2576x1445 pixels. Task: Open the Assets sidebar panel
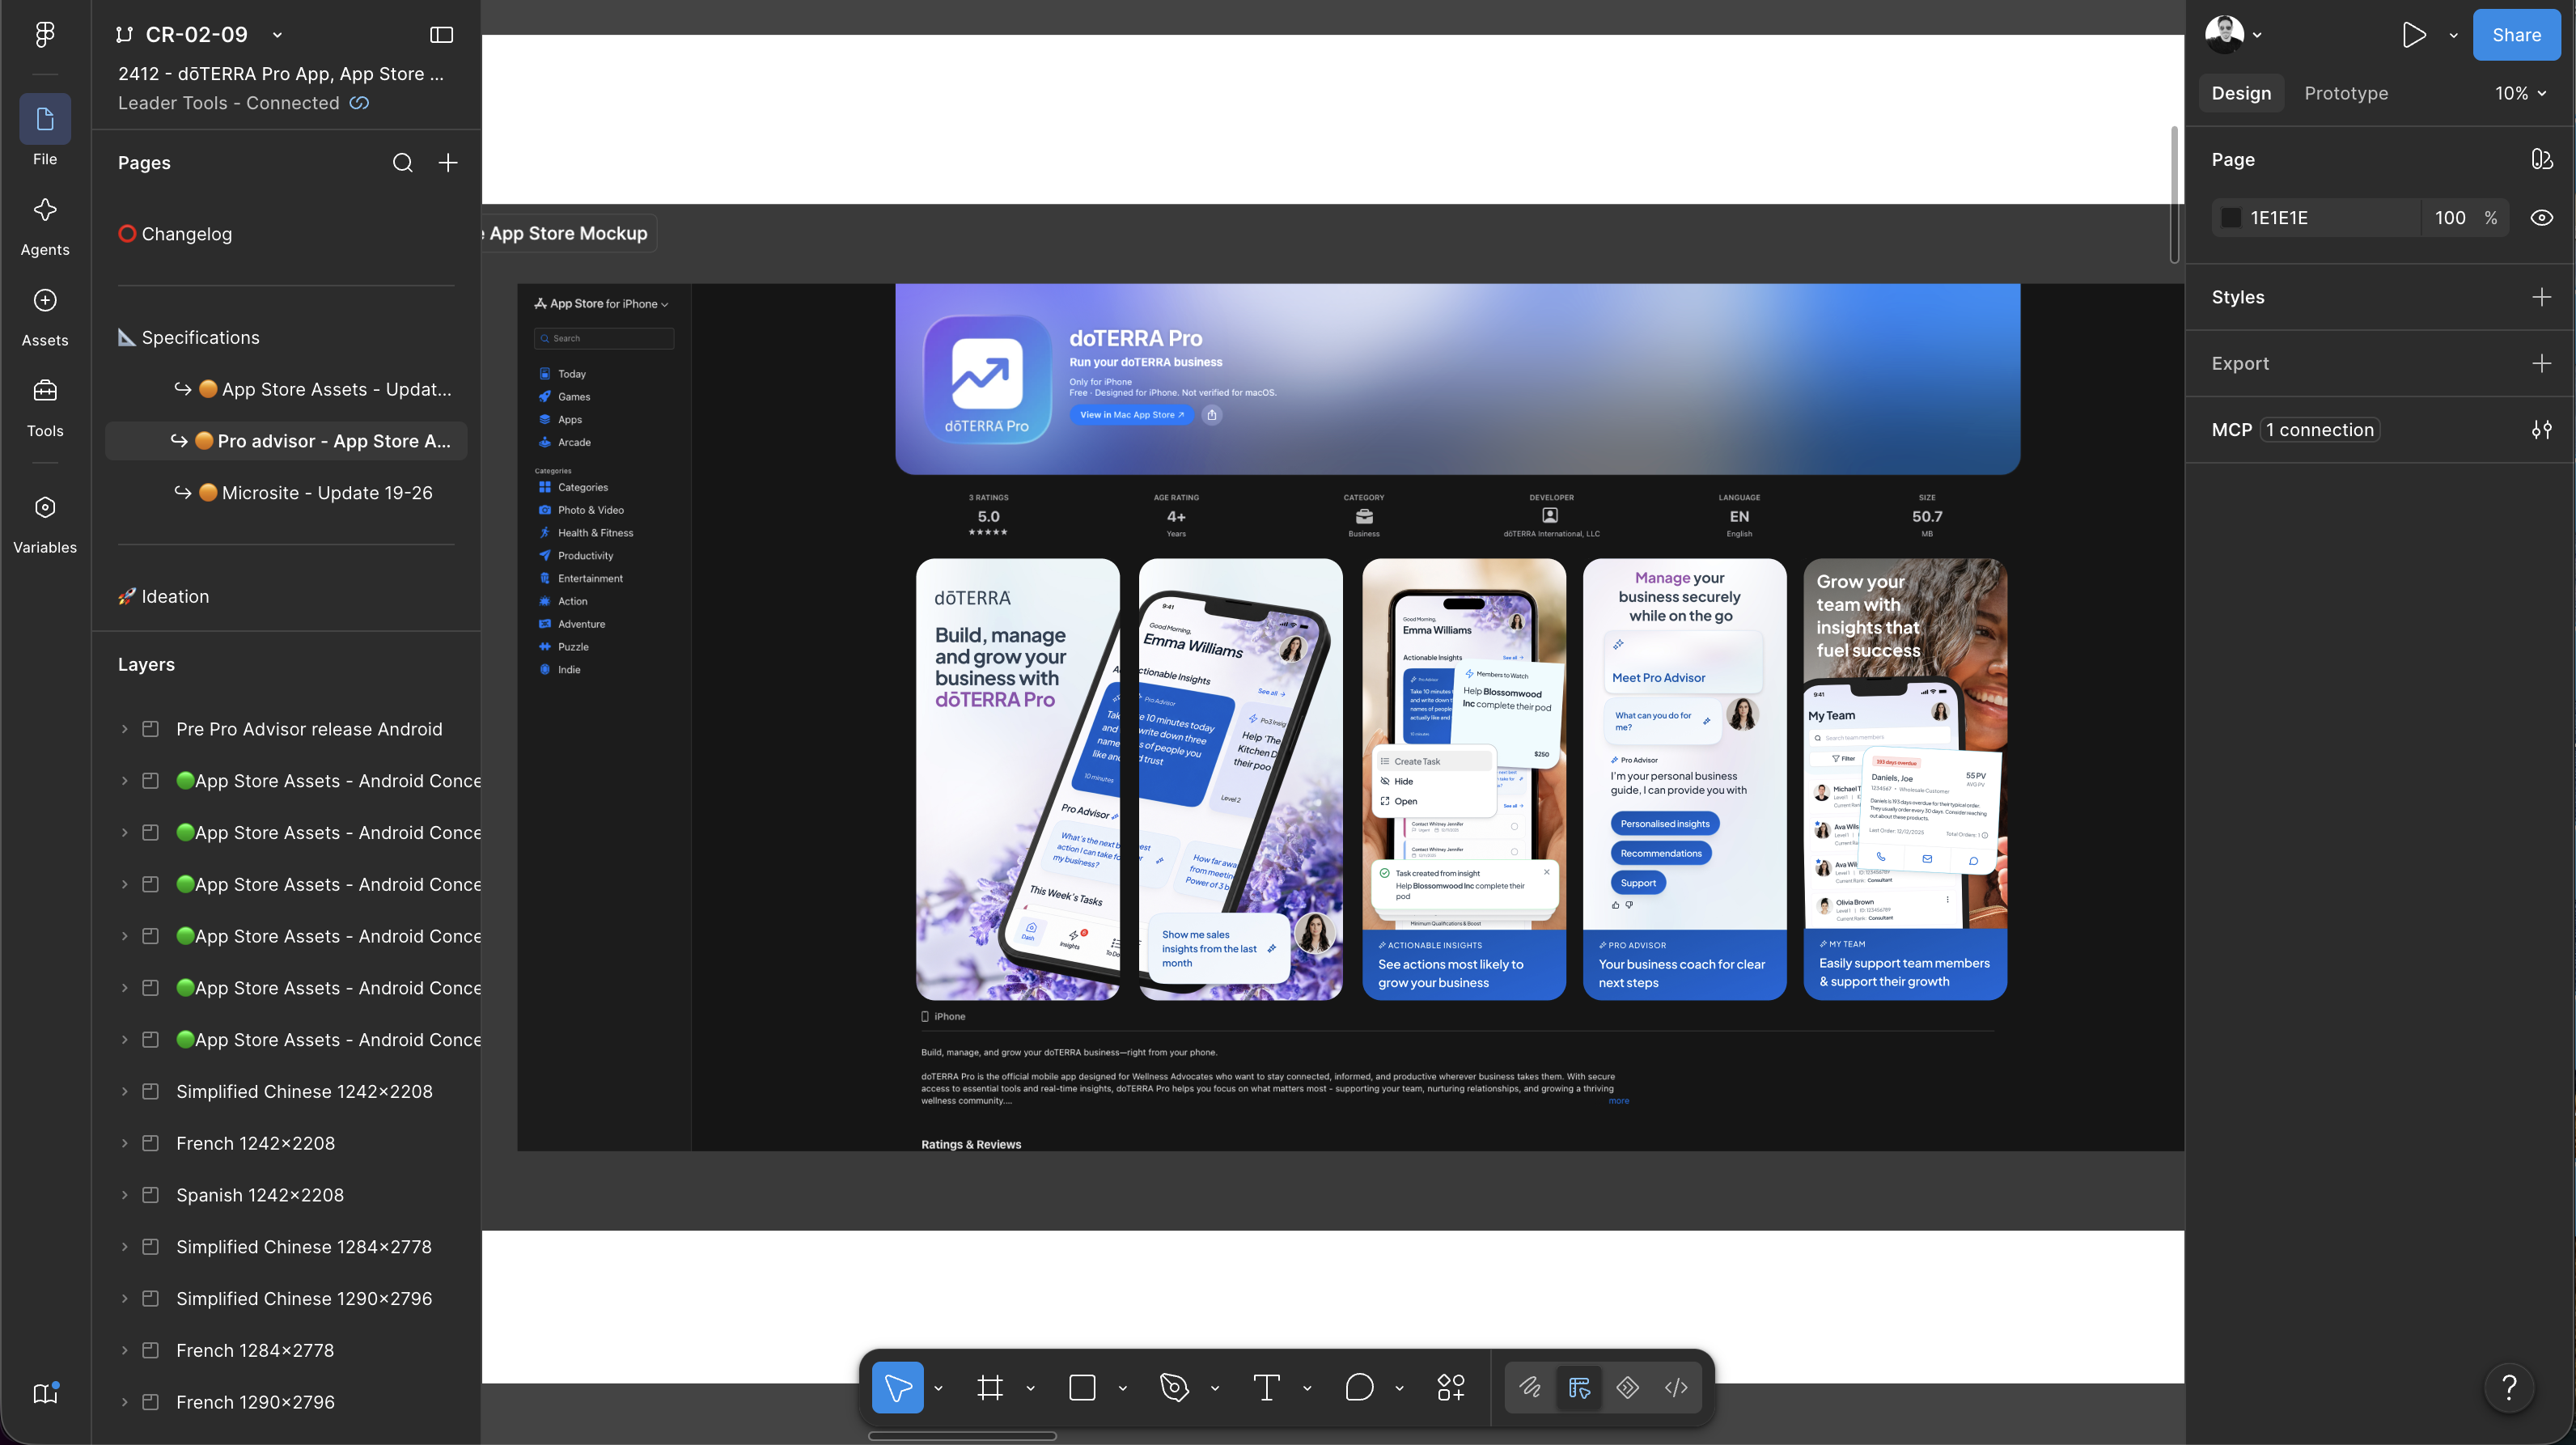click(45, 317)
